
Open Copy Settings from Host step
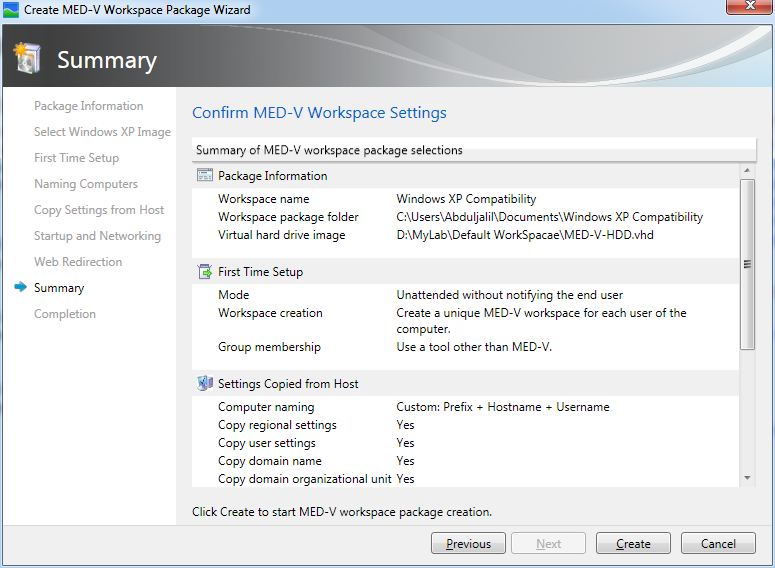pos(99,210)
